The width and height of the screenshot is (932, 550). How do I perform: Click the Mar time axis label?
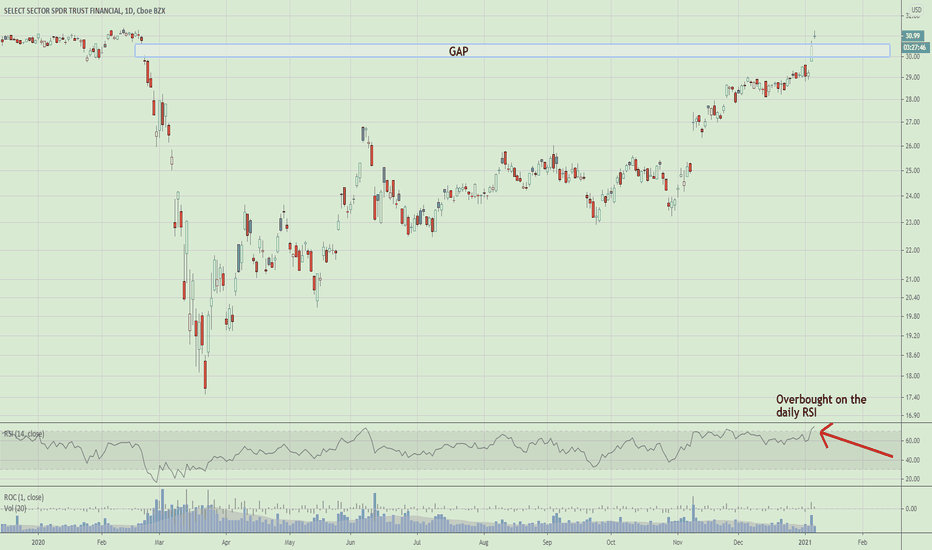coord(159,542)
